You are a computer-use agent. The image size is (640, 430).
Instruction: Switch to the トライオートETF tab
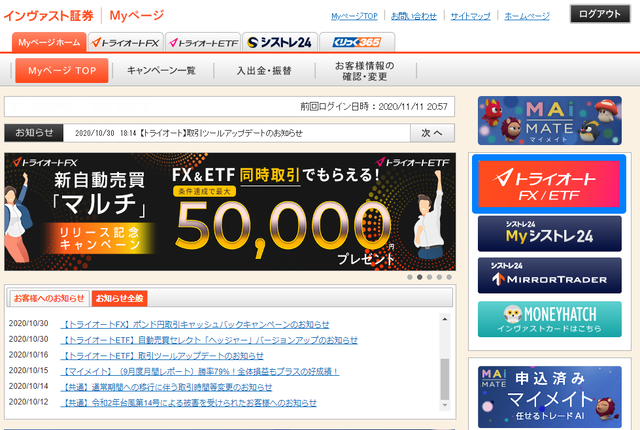[203, 42]
